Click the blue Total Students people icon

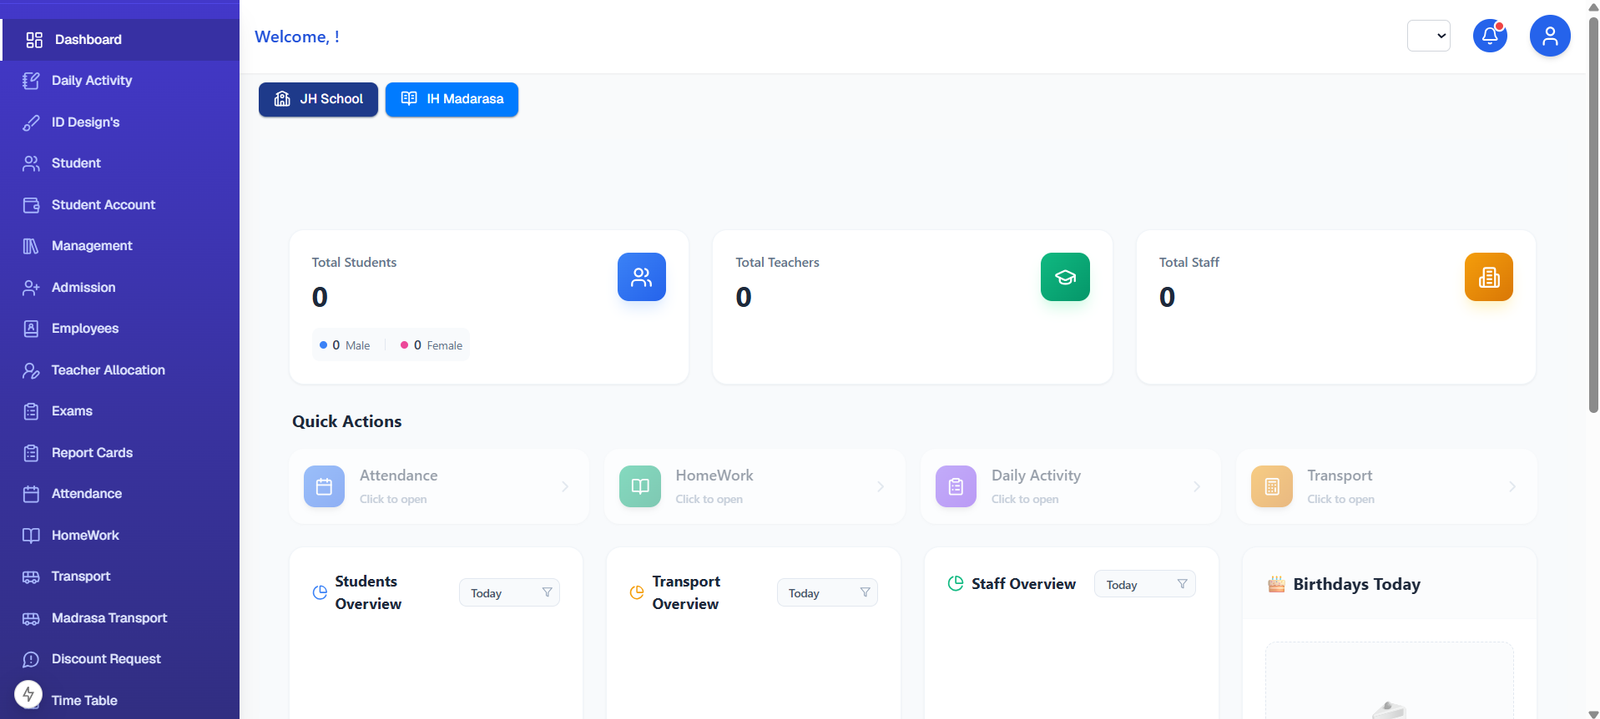coord(642,277)
